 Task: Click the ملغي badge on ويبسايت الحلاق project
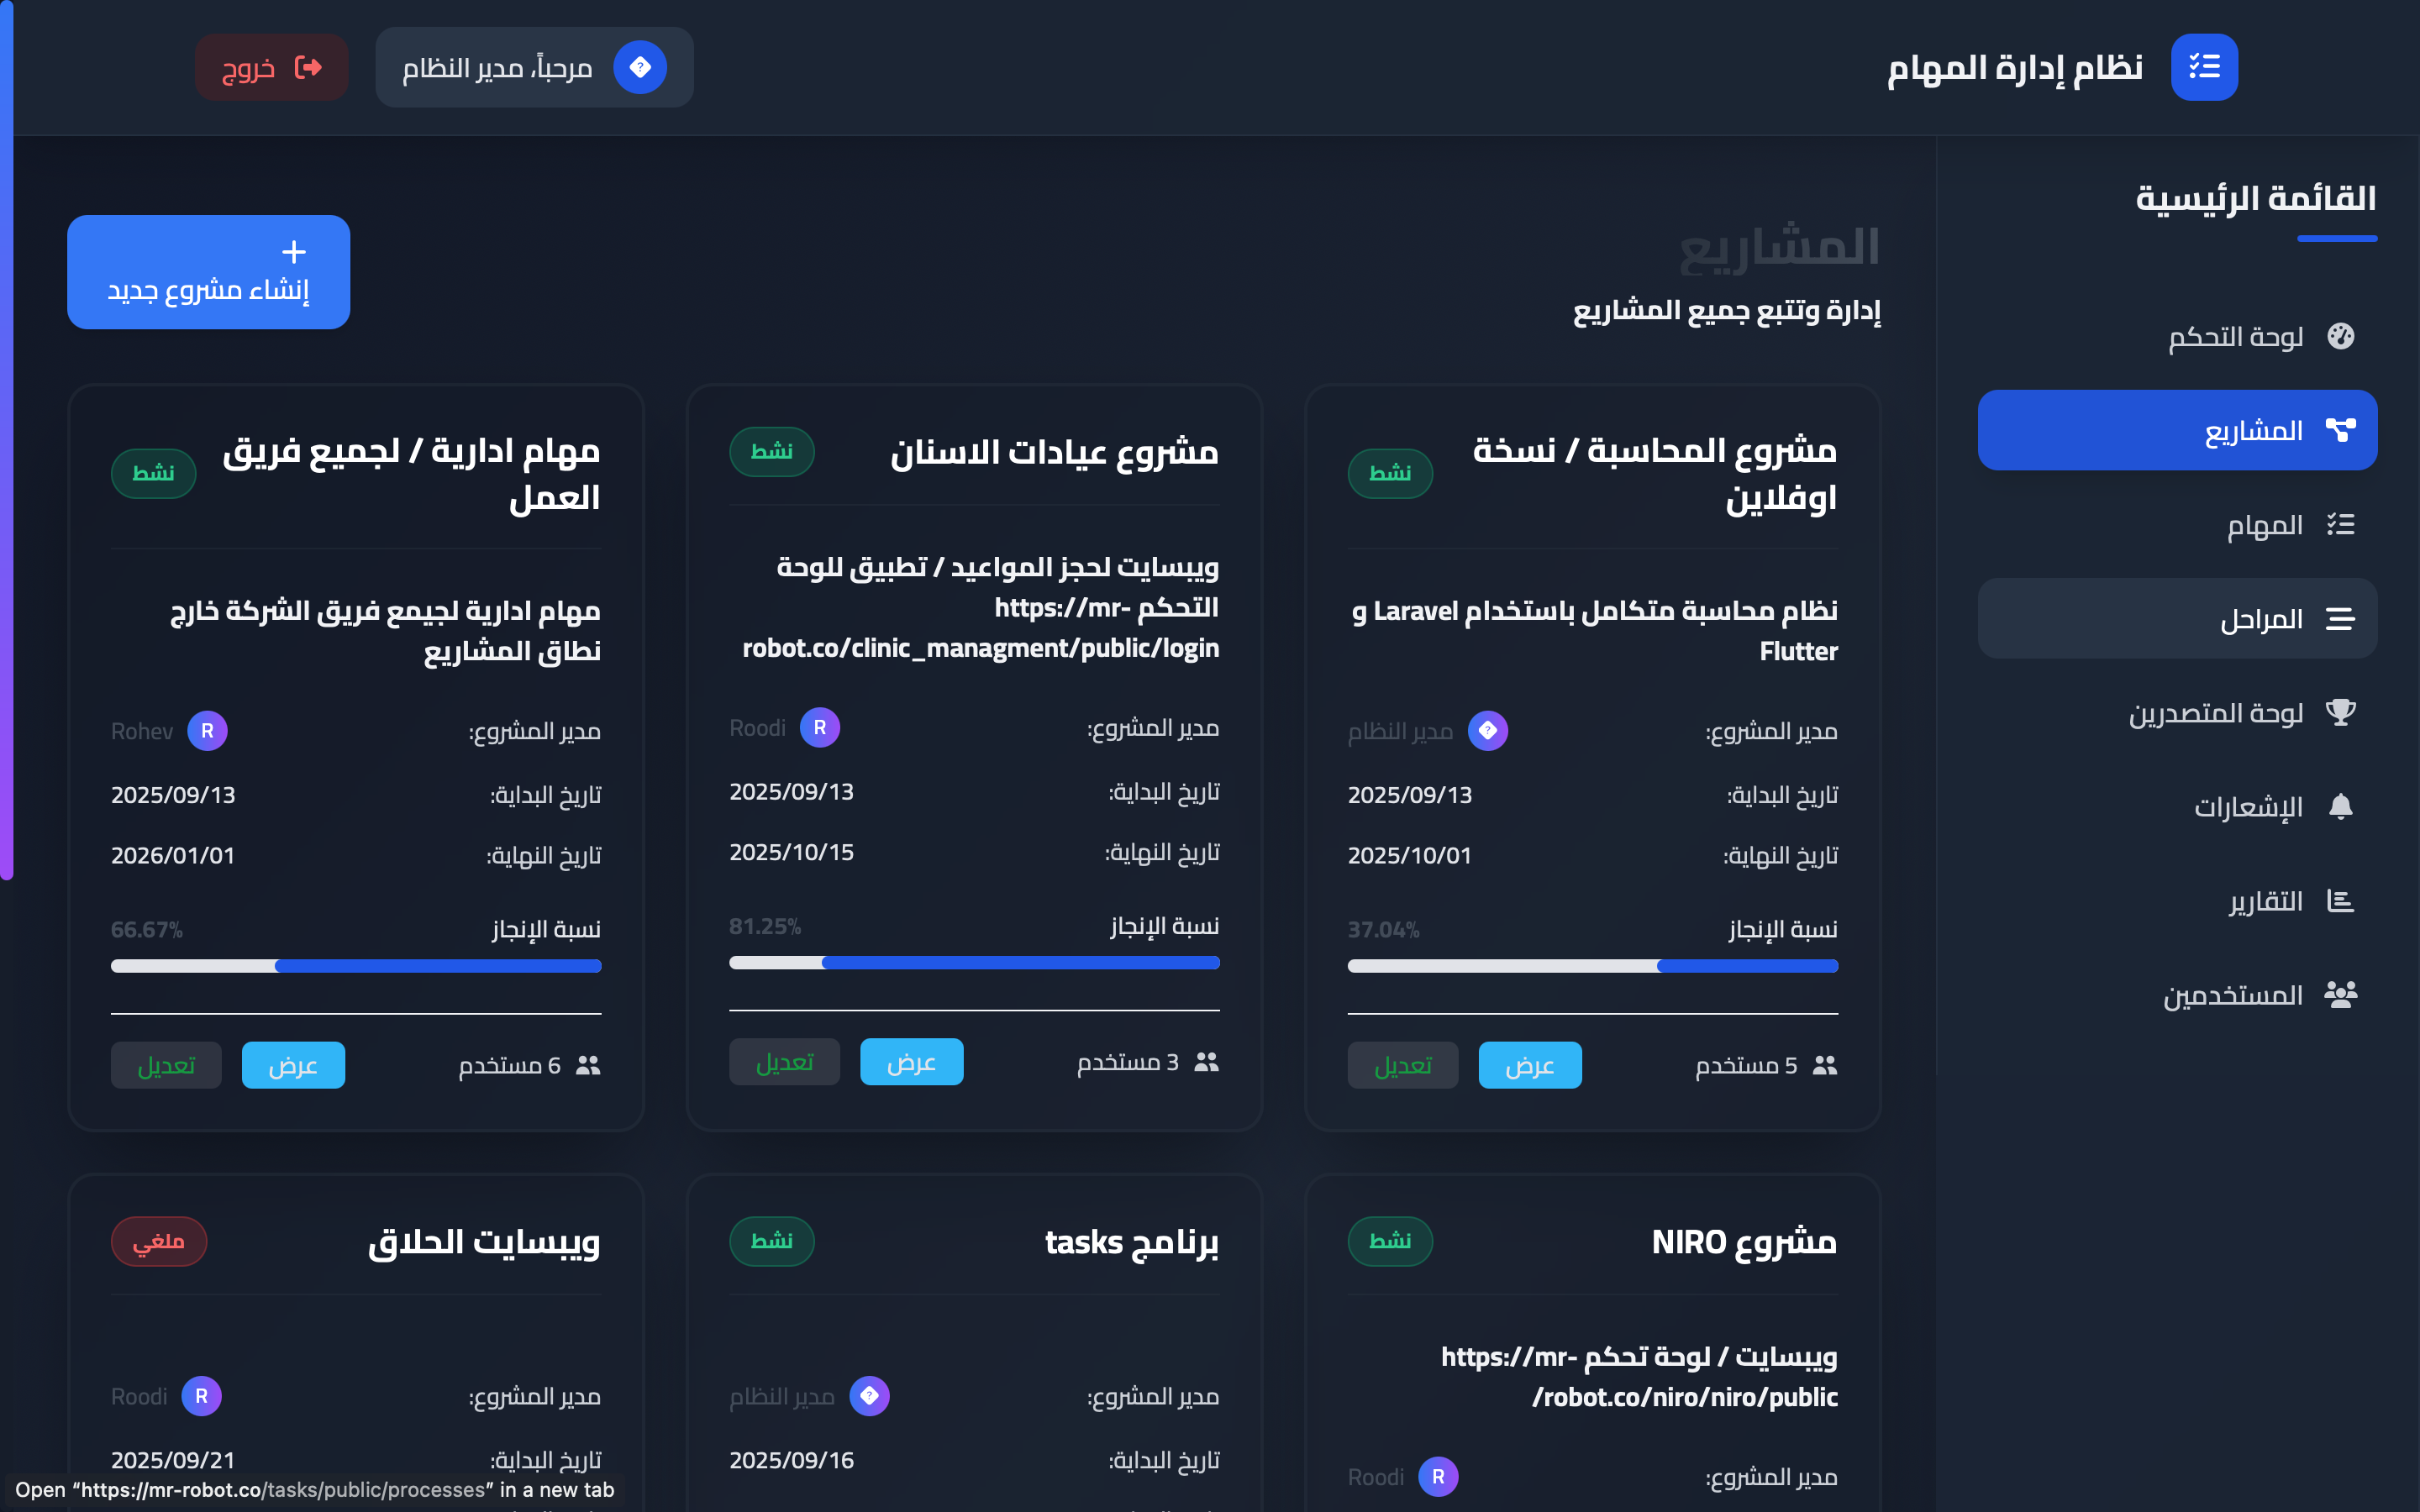pos(159,1241)
